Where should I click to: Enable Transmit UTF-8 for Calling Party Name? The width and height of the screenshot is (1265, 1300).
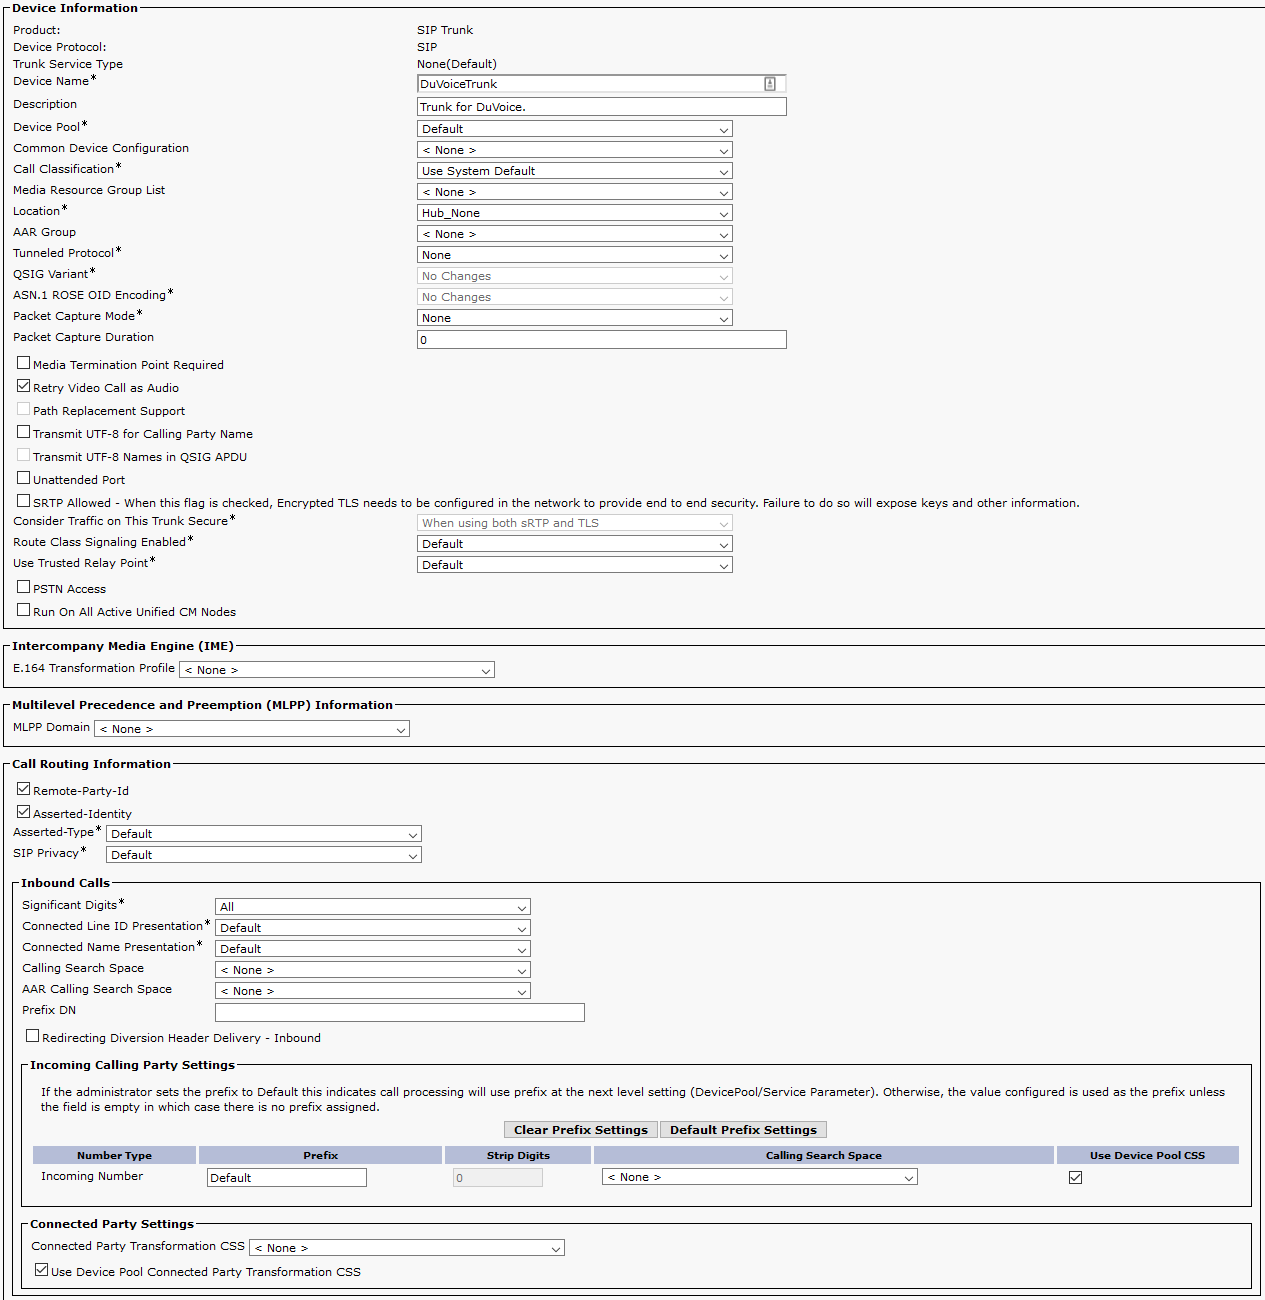click(x=23, y=432)
